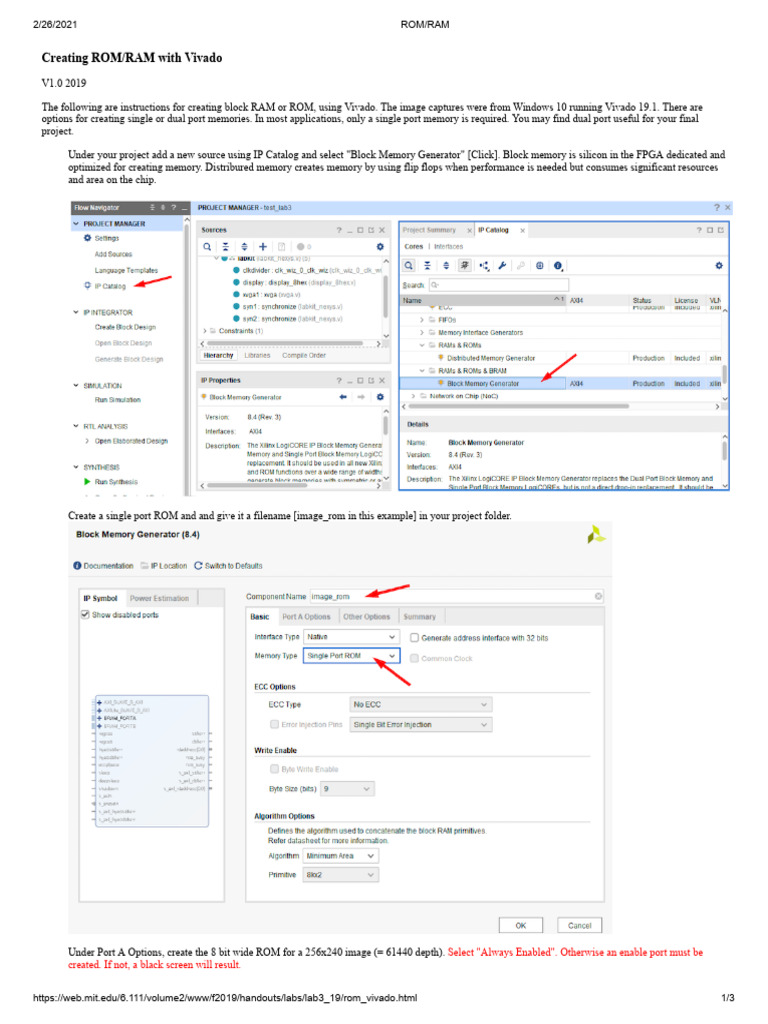Open the Summary tab in generator dialog
Viewport: 768px width, 1024px height.
419,616
